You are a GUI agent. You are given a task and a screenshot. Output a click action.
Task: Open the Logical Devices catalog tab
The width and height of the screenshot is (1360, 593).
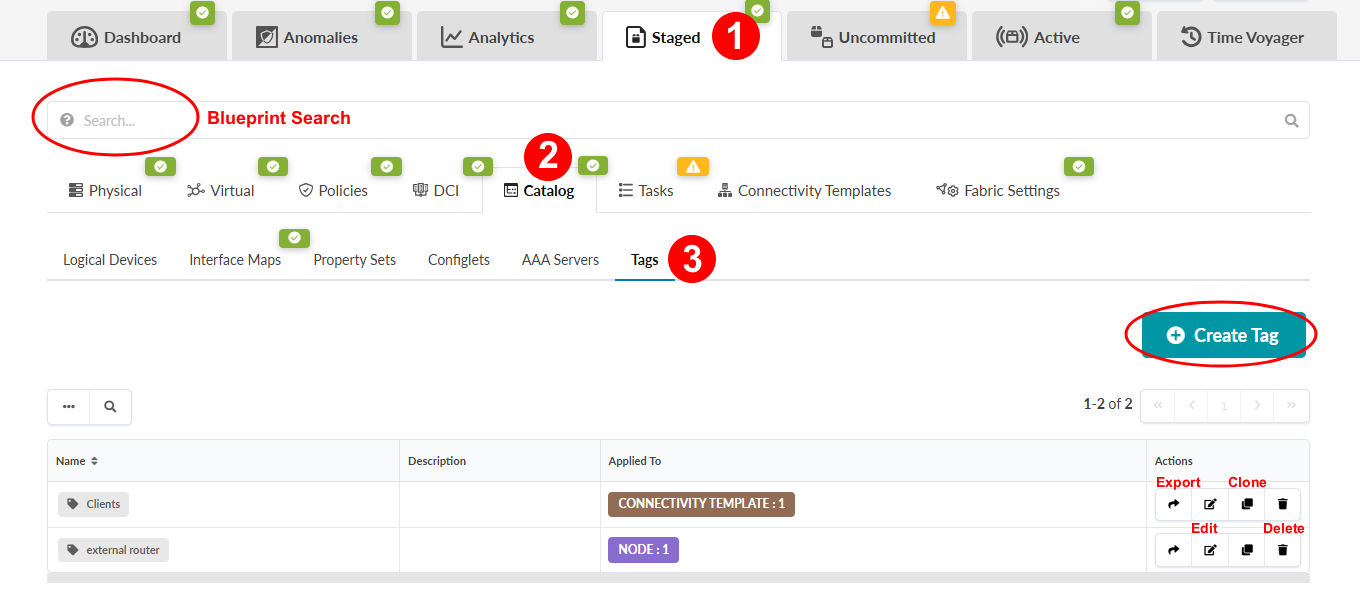tap(110, 259)
